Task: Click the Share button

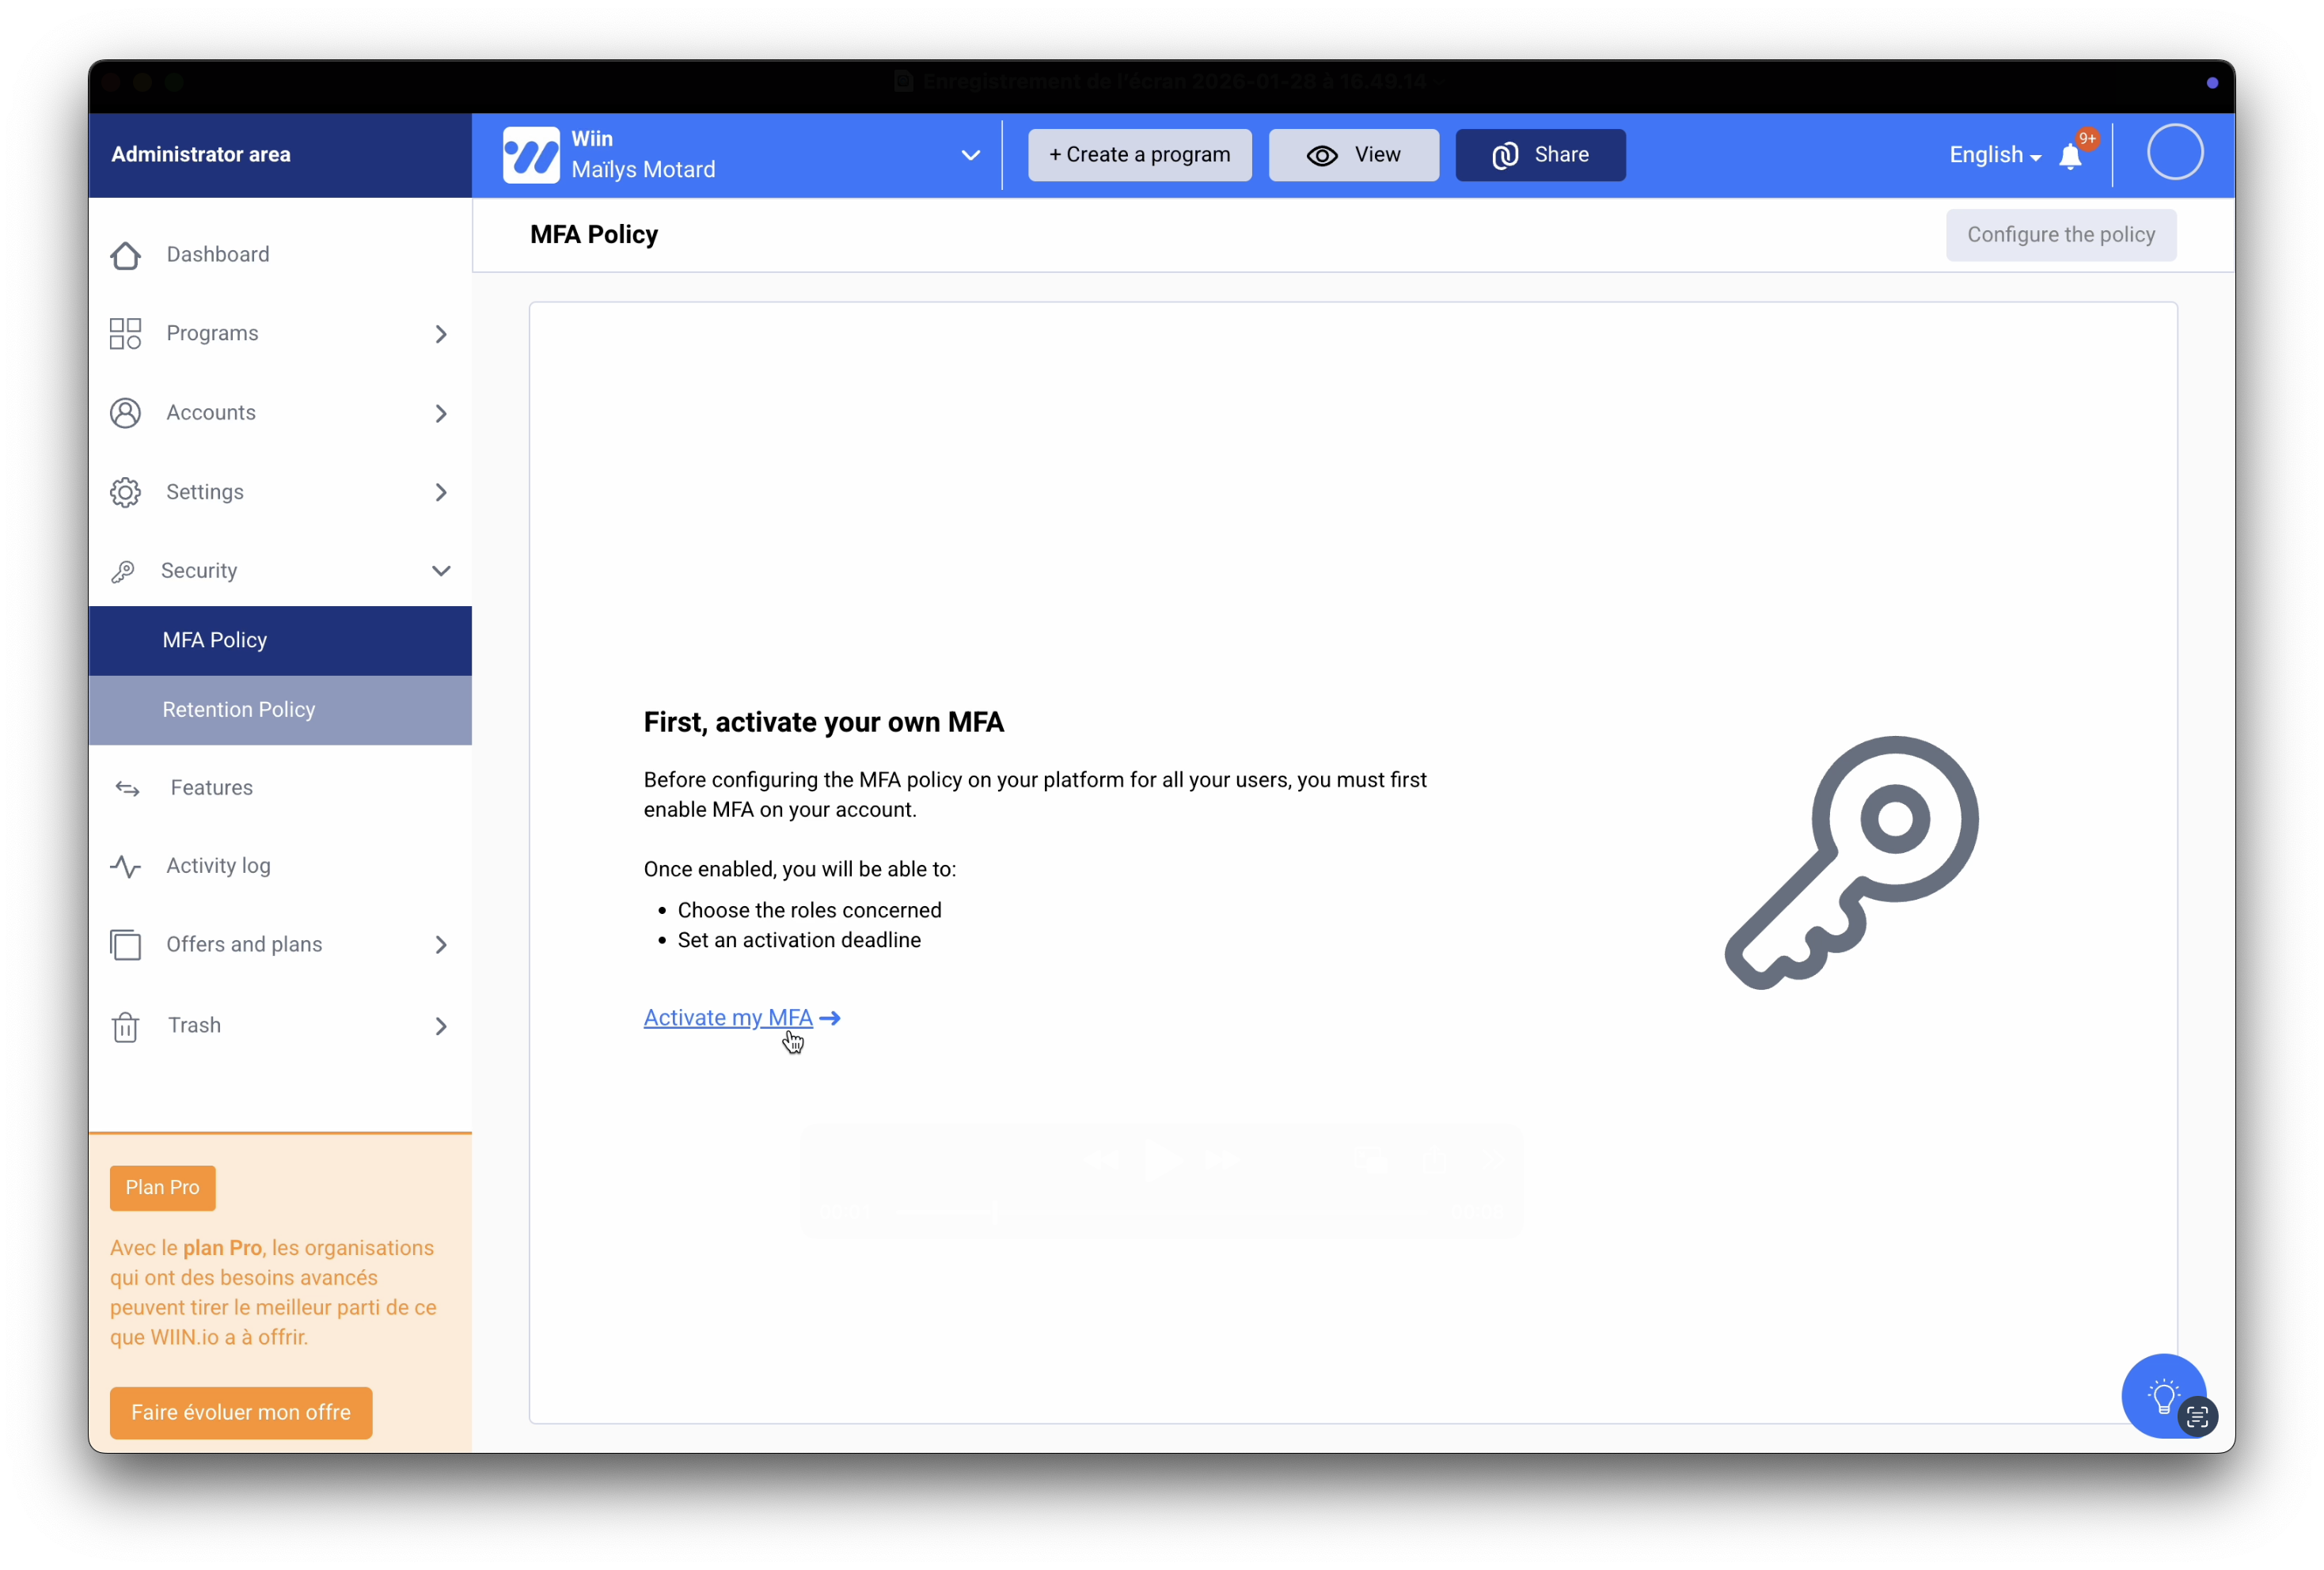Action: pos(1540,155)
